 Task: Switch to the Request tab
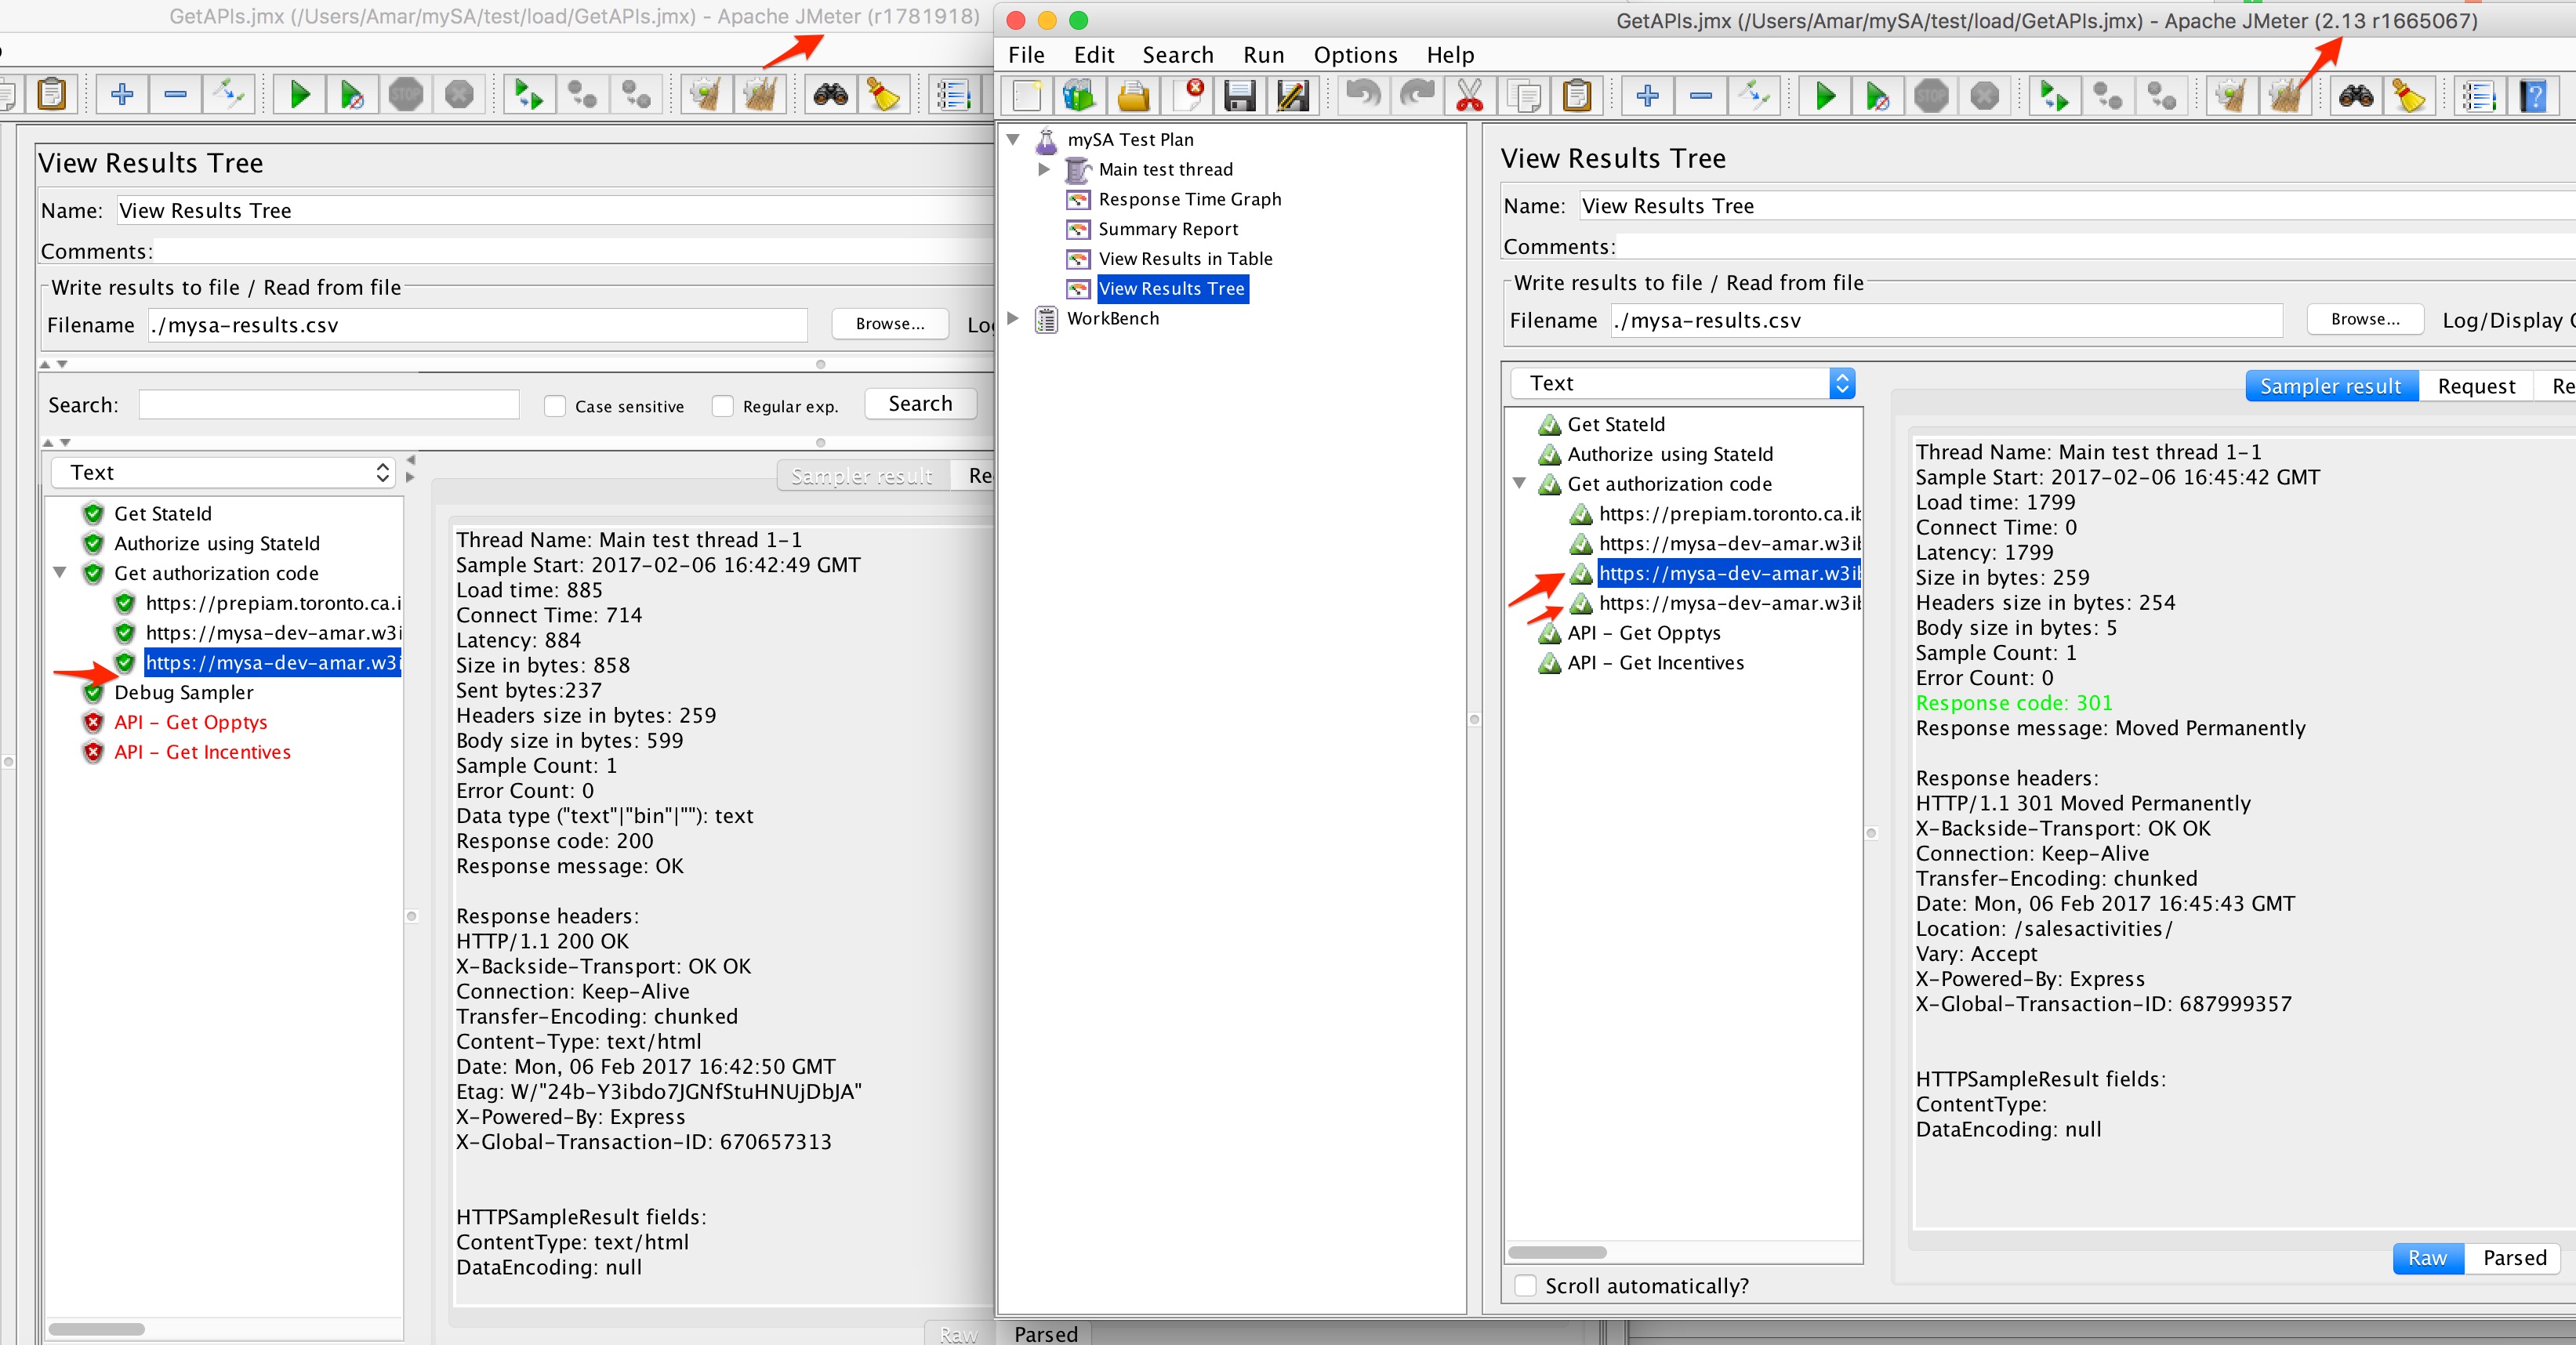(x=2477, y=385)
